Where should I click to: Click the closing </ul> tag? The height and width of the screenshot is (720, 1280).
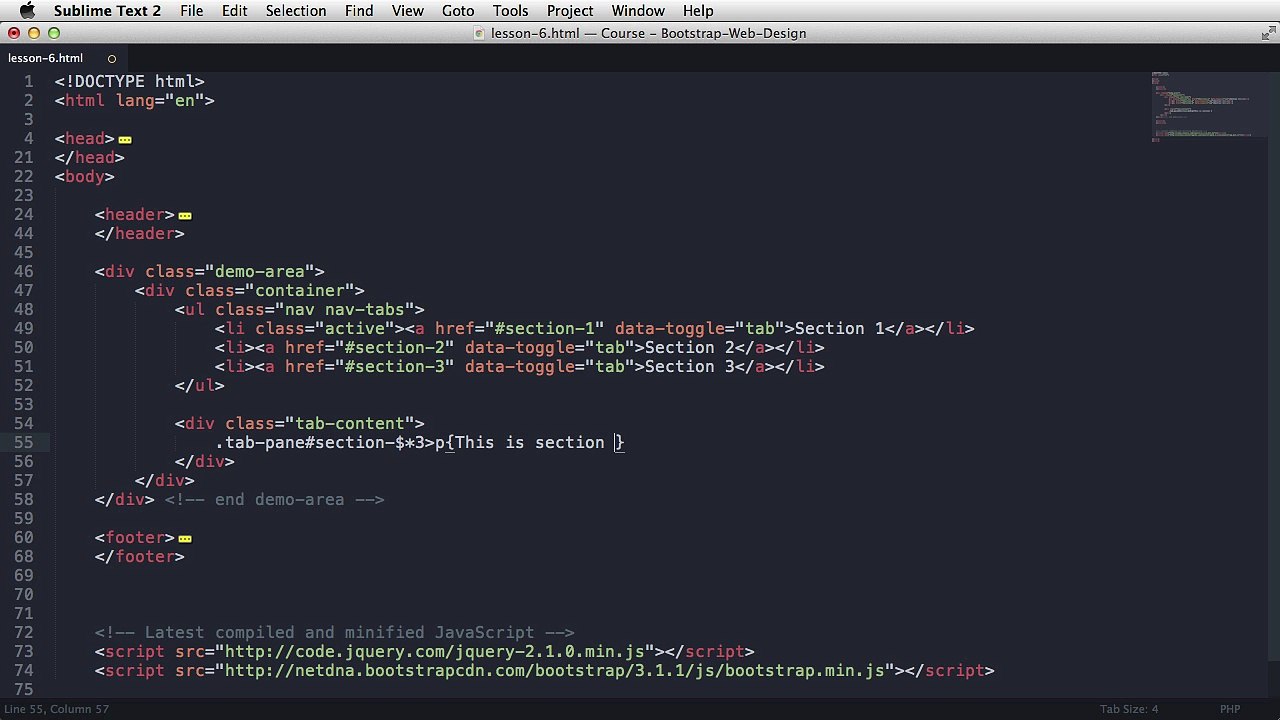[x=200, y=386]
